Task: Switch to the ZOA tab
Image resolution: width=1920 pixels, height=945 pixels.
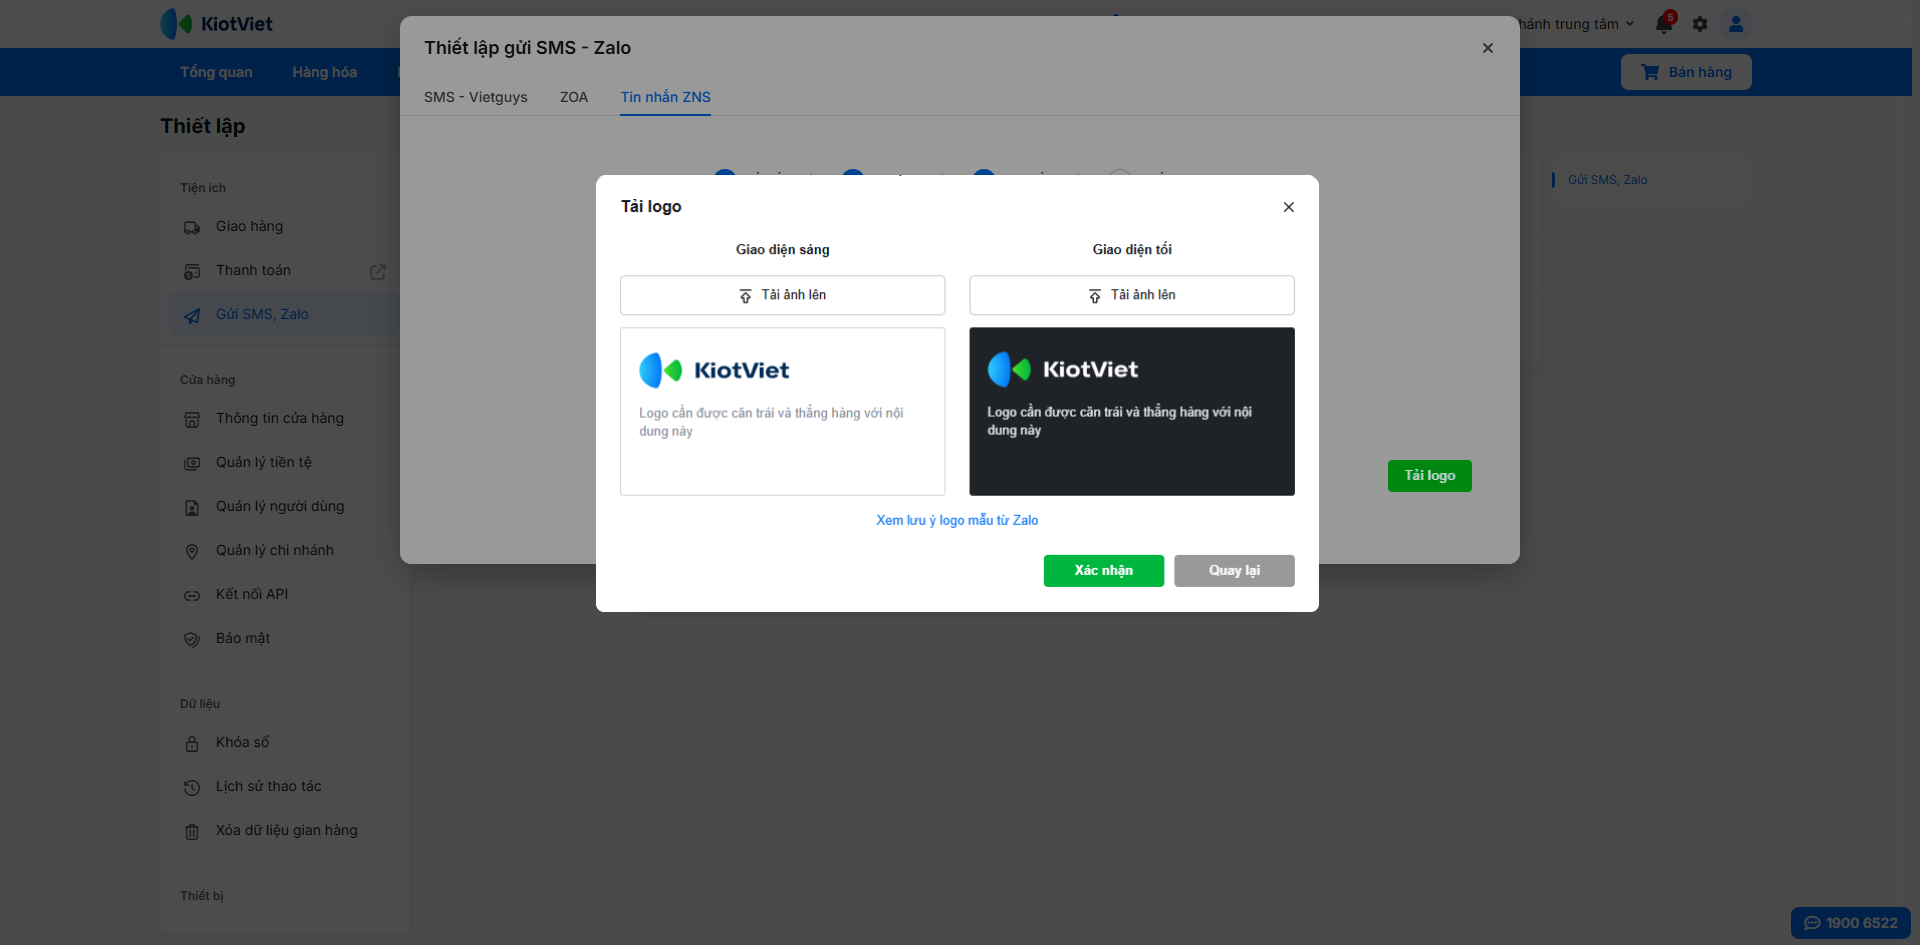Action: (574, 97)
